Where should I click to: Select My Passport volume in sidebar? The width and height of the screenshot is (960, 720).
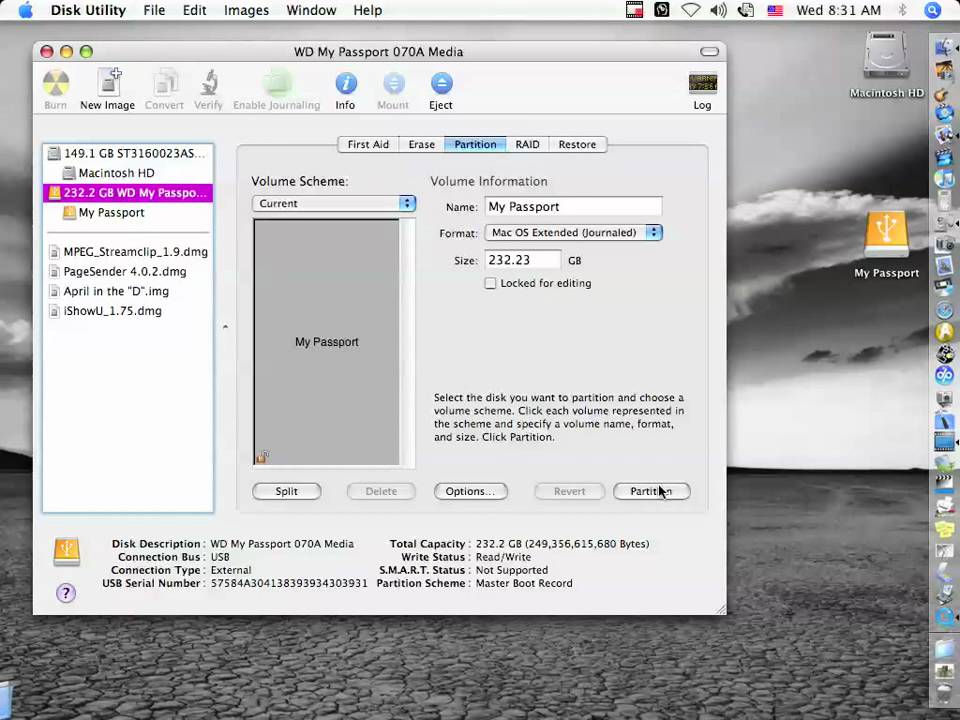128,212
